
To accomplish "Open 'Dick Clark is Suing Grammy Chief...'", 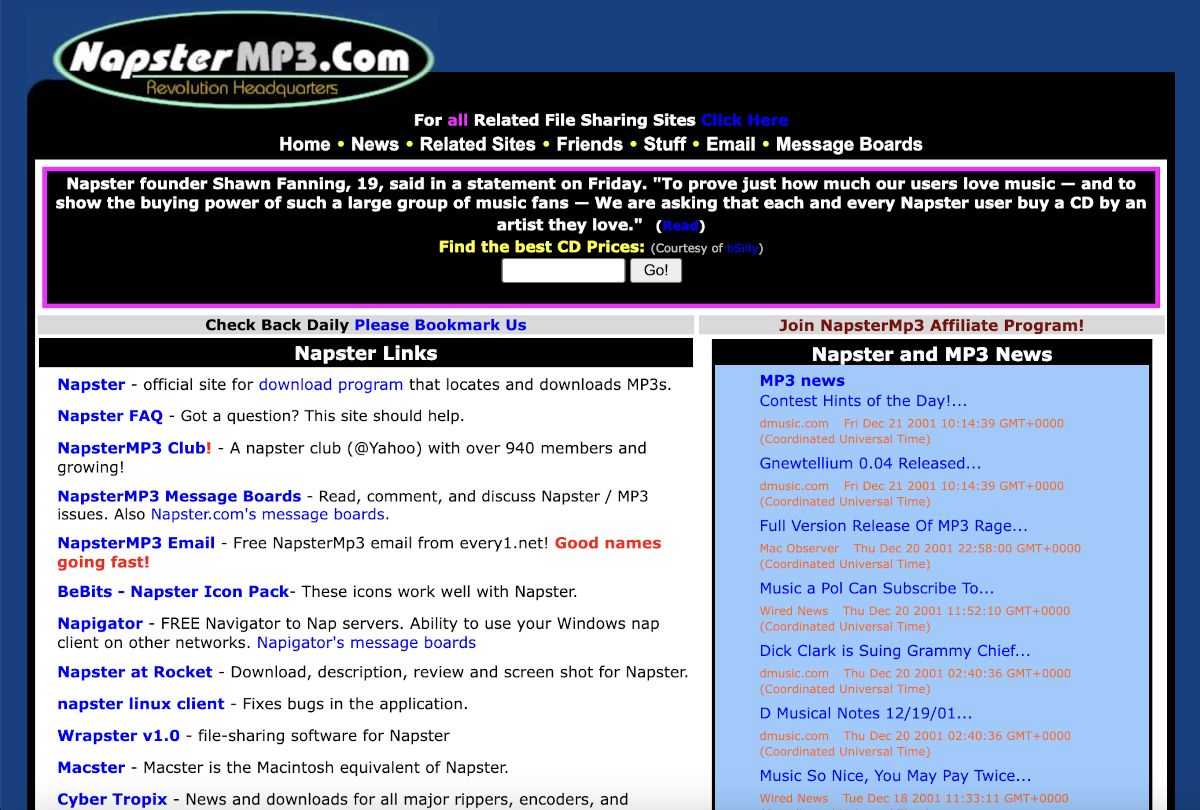I will 895,651.
